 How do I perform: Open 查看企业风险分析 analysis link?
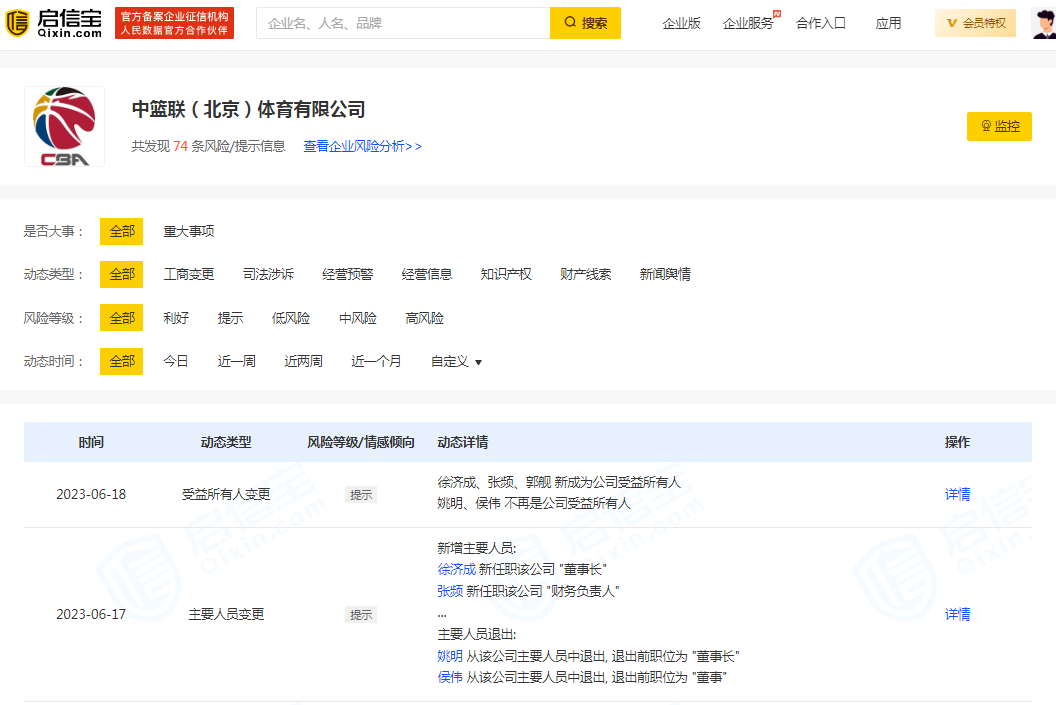coord(362,146)
